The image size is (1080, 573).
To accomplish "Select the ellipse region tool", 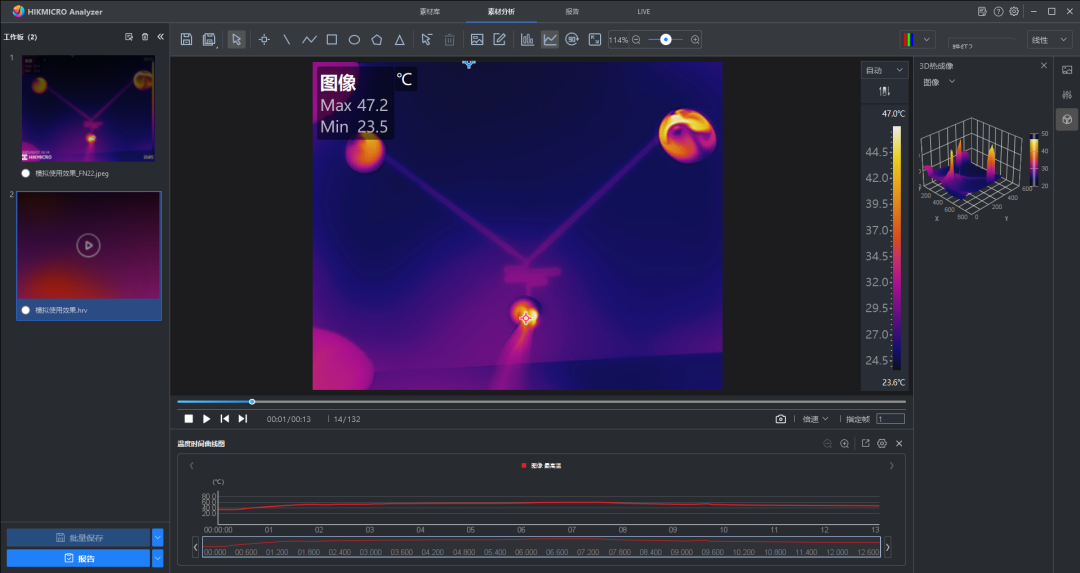I will 354,39.
